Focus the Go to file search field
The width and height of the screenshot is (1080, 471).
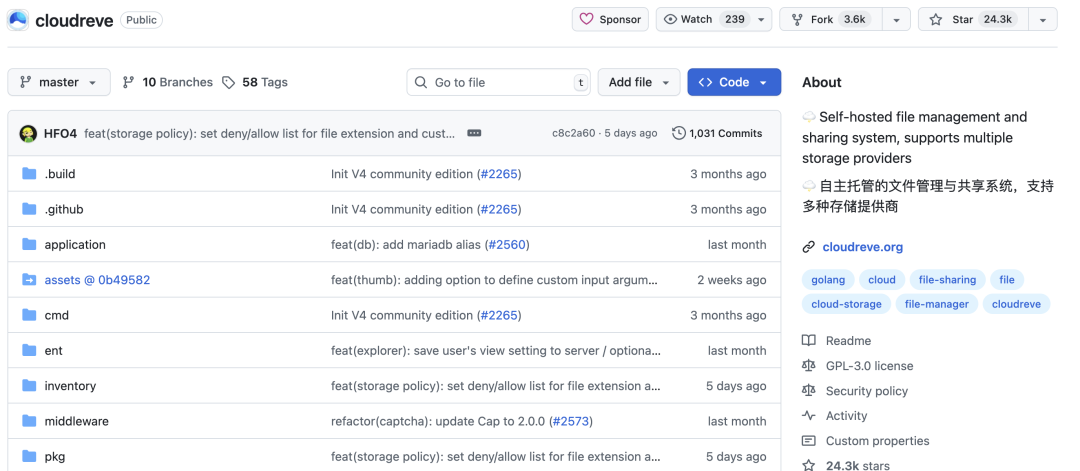498,82
